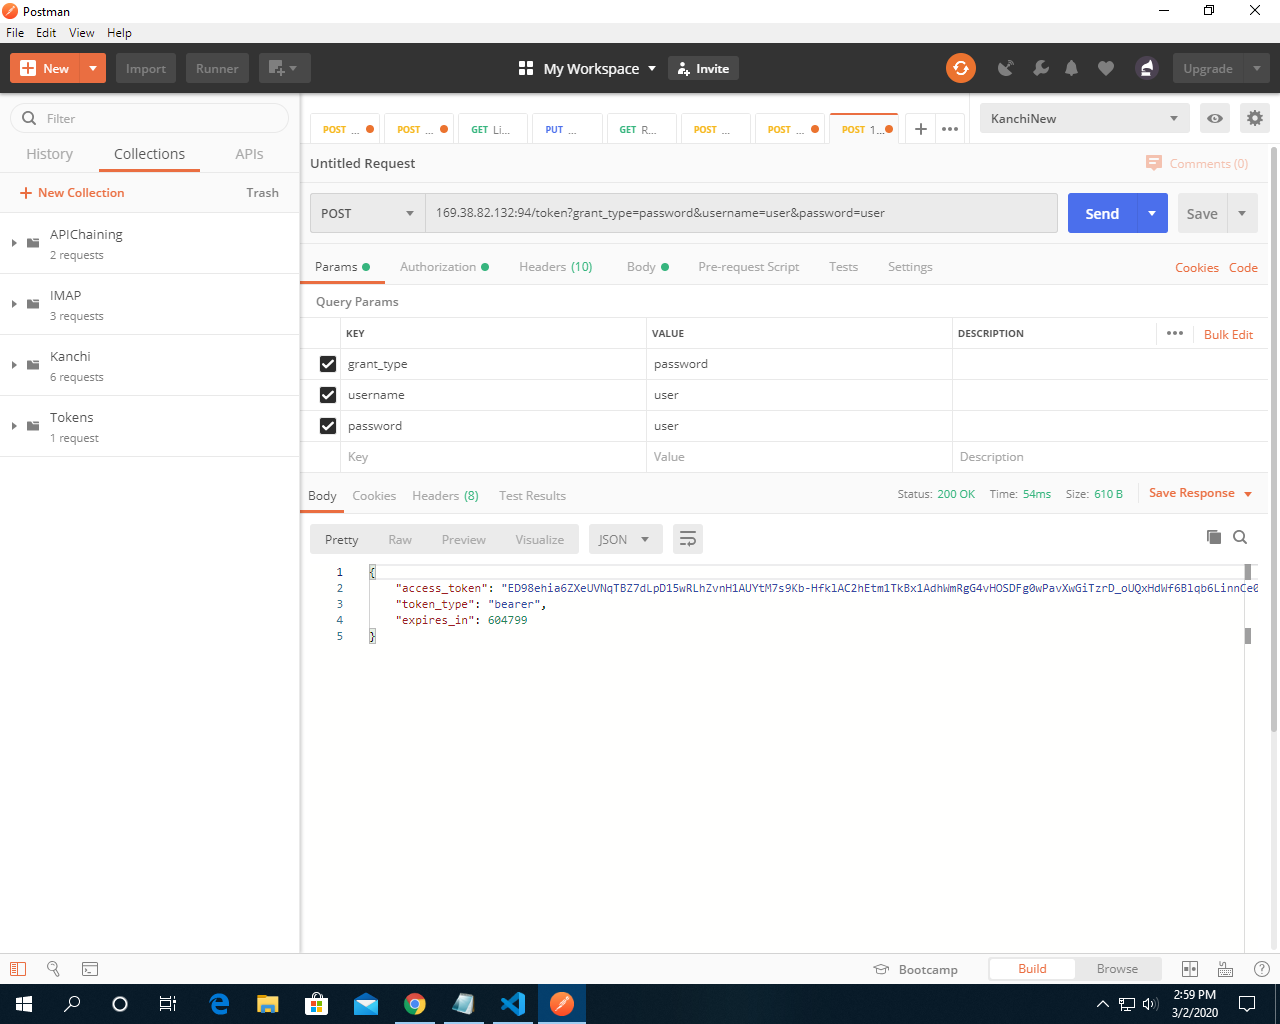This screenshot has width=1280, height=1024.
Task: Uncheck the password parameter
Action: click(x=327, y=426)
